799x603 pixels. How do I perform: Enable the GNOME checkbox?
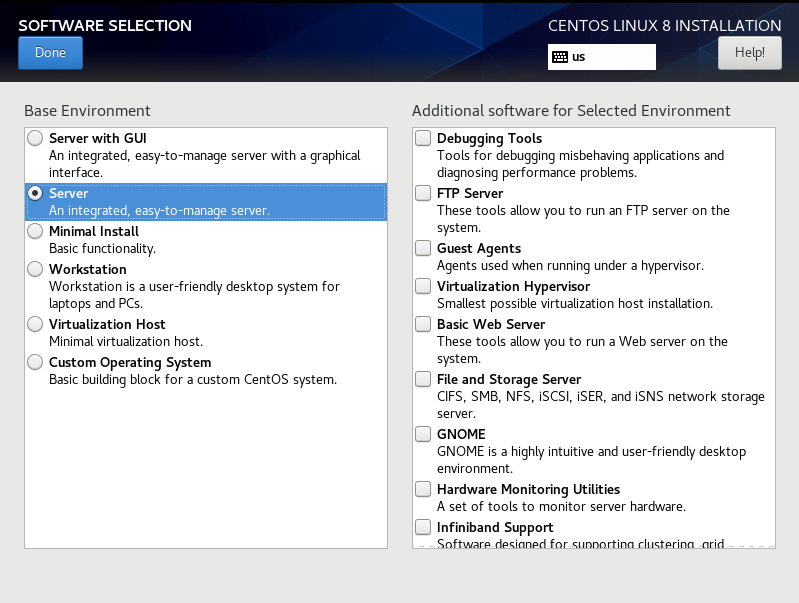(x=423, y=434)
